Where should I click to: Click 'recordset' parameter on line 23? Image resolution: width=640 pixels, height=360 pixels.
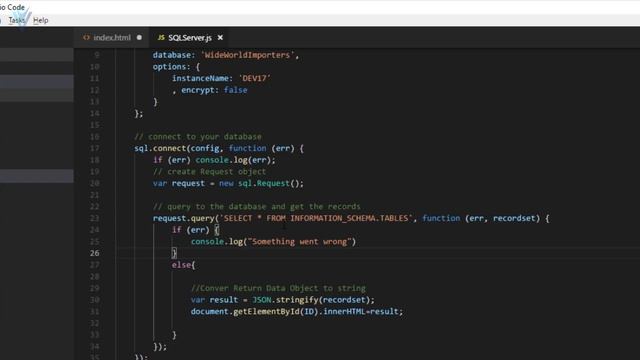coord(514,218)
